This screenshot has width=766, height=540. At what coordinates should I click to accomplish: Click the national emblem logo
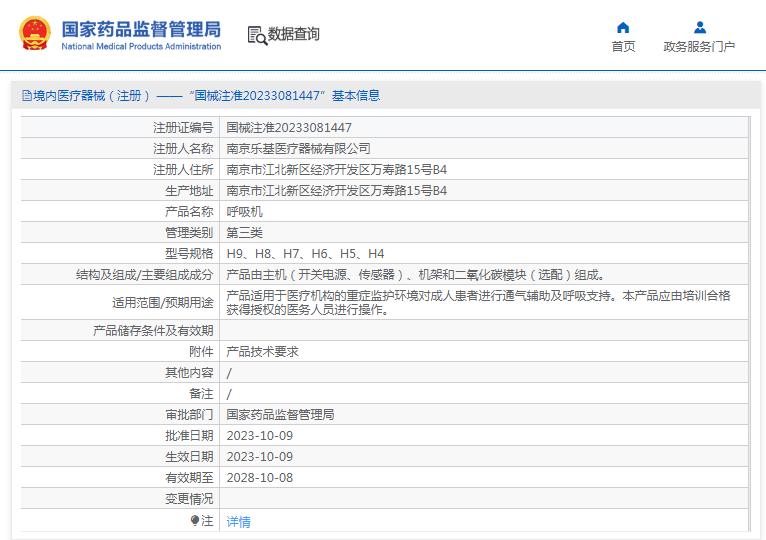point(34,34)
